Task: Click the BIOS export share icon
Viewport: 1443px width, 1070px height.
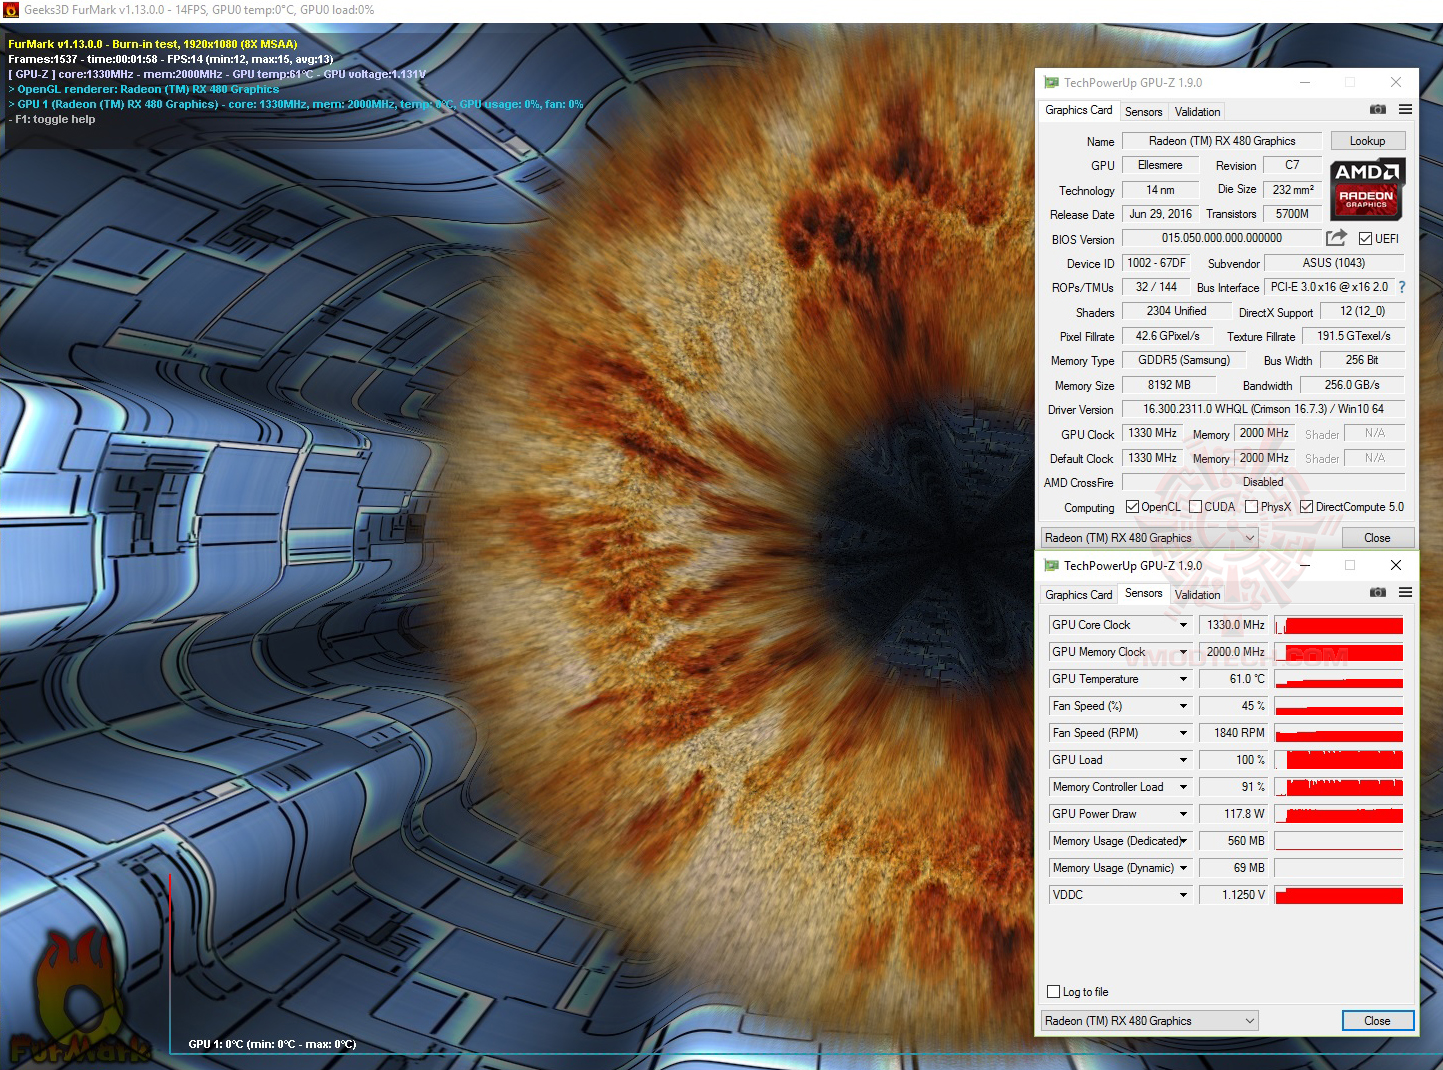Action: click(1336, 238)
